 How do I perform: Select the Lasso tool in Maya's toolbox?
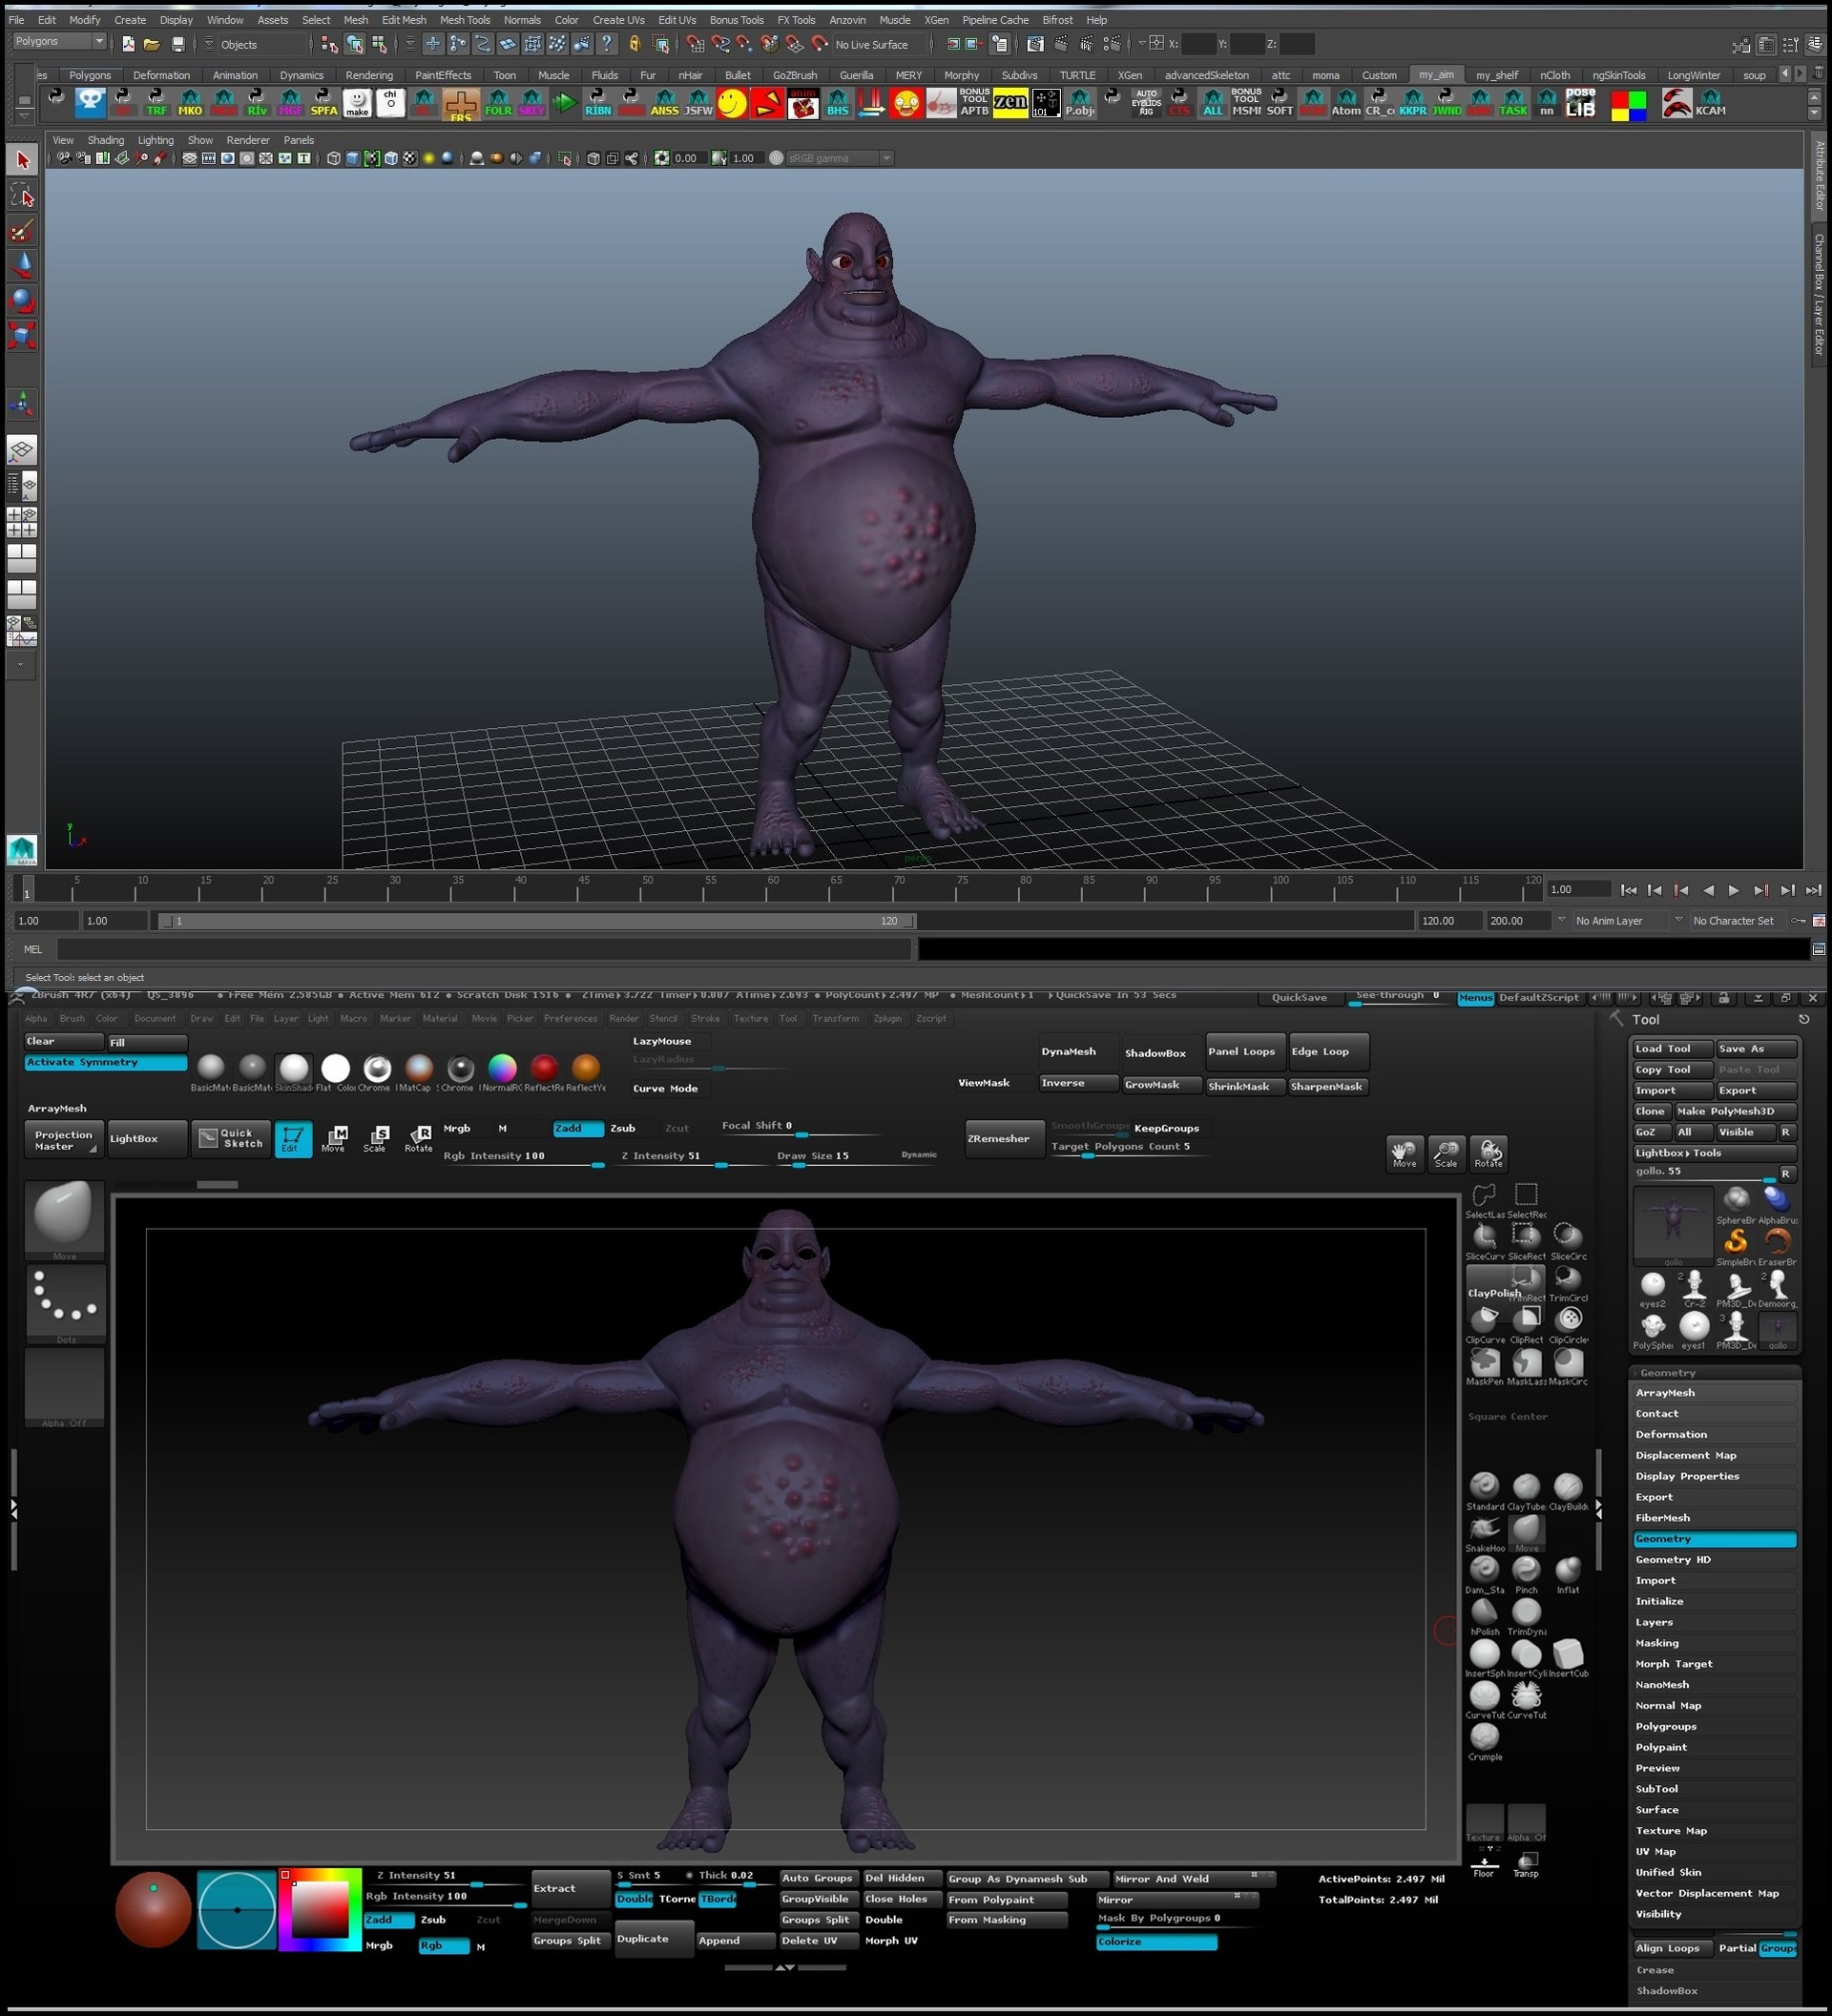tap(22, 196)
